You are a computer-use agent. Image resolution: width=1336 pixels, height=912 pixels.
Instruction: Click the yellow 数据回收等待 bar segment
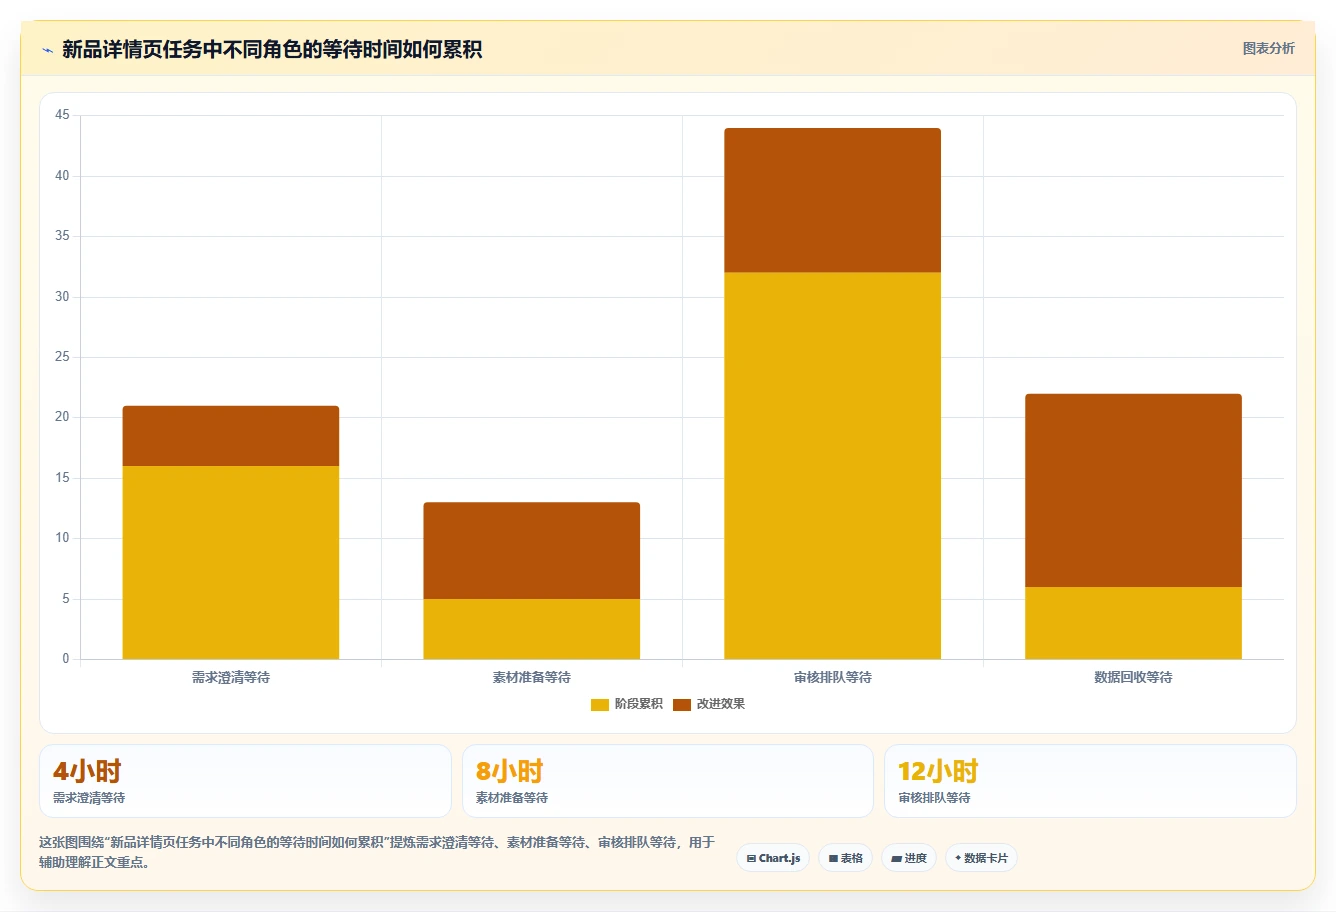pyautogui.click(x=1134, y=623)
